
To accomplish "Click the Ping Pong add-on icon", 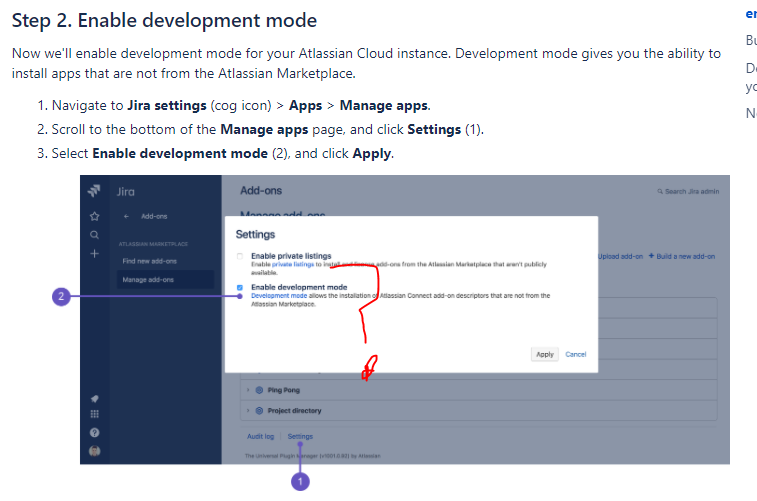I will [259, 390].
